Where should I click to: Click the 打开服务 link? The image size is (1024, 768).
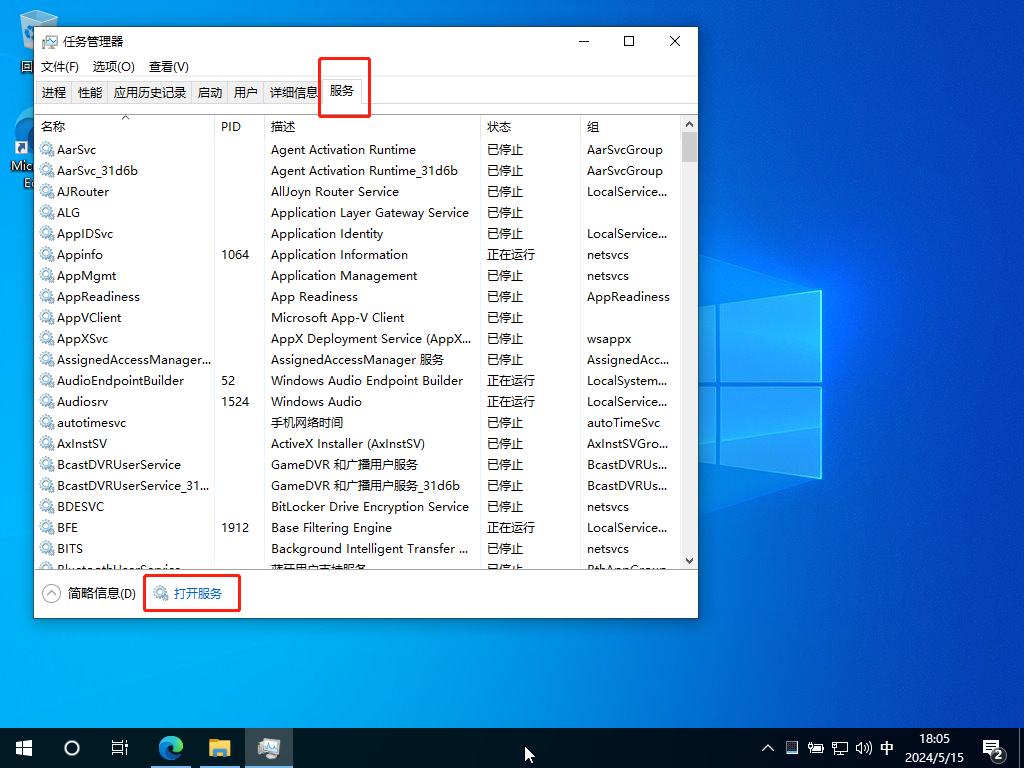point(197,594)
